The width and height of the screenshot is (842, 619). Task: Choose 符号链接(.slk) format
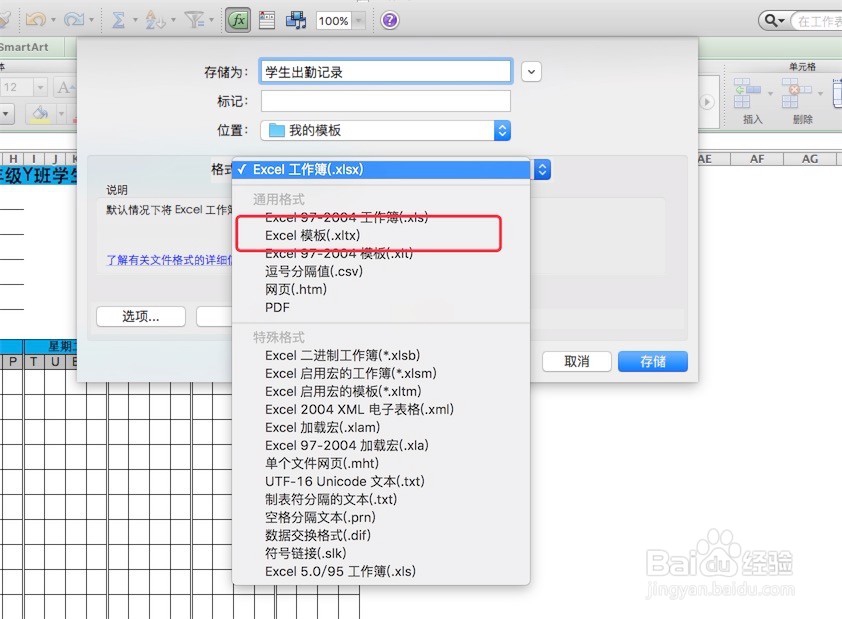[381, 554]
